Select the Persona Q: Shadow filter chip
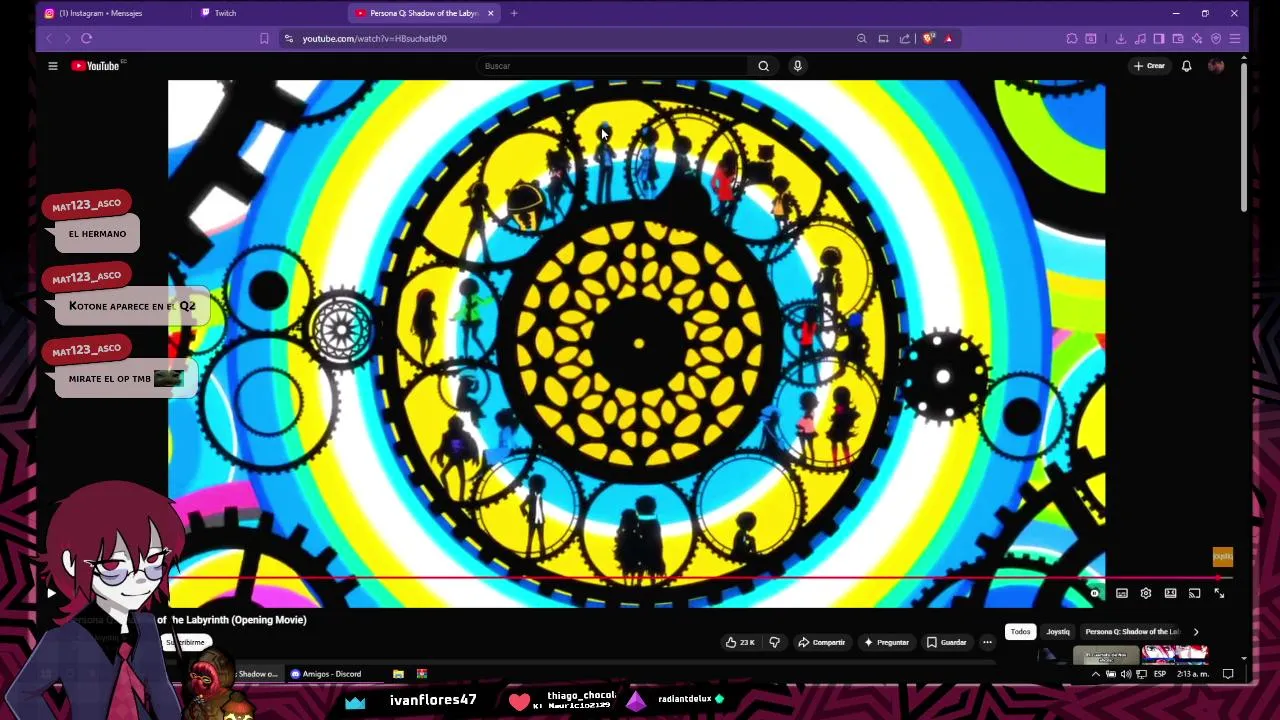Image resolution: width=1280 pixels, height=720 pixels. pos(1132,632)
